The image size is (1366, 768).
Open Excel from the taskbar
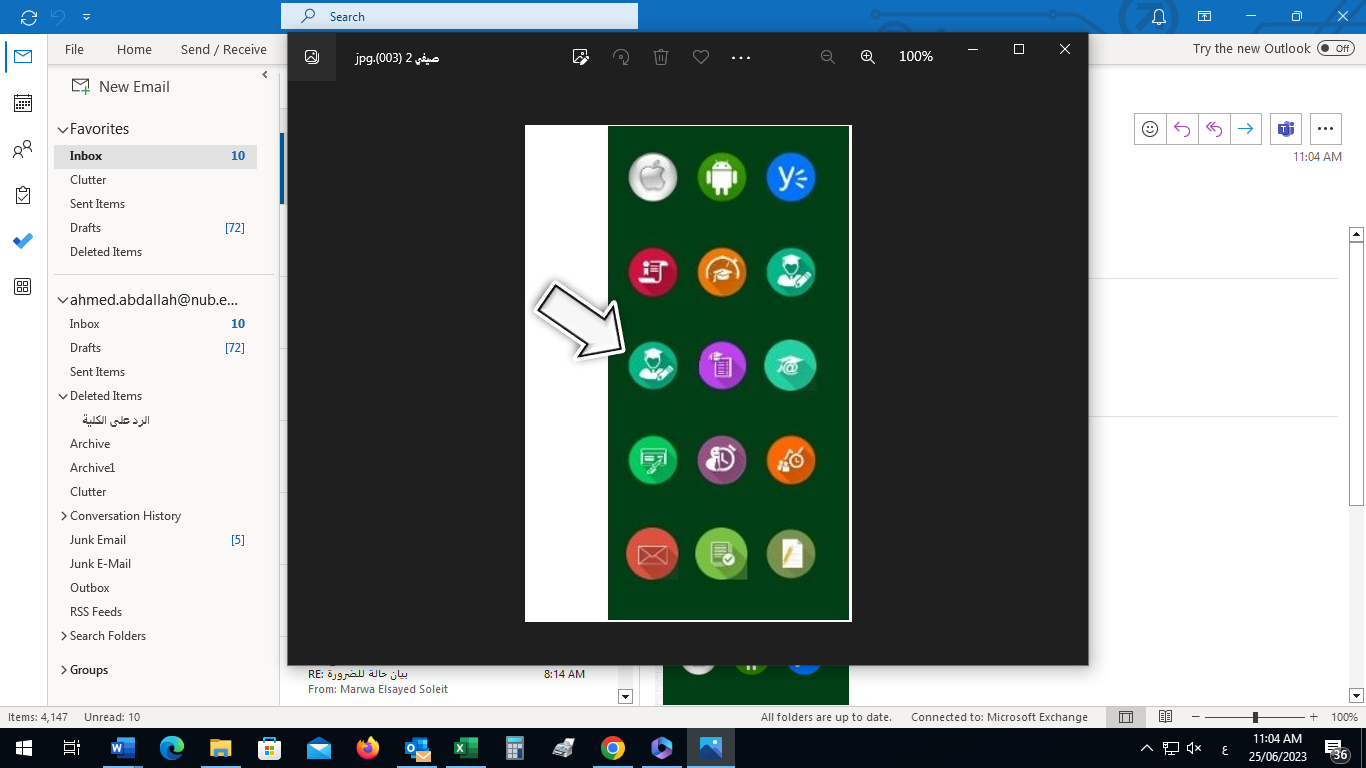(466, 748)
